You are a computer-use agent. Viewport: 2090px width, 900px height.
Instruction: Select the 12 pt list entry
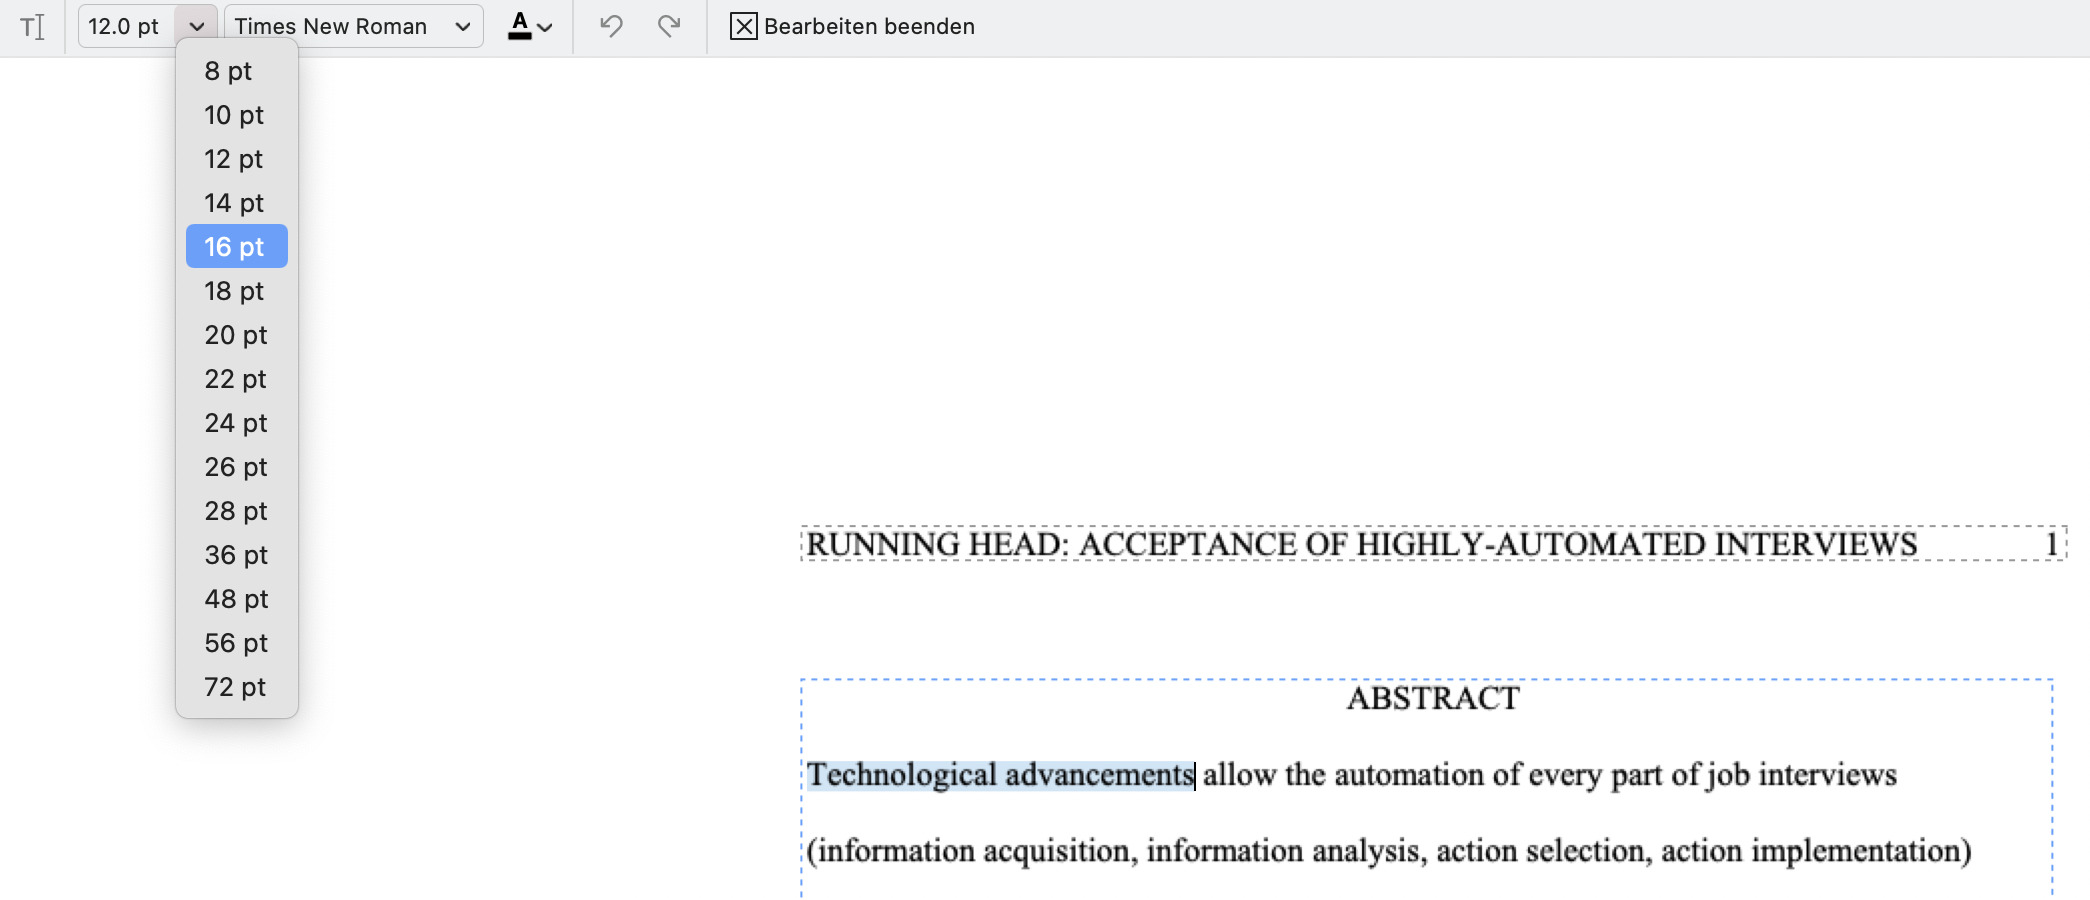point(235,159)
